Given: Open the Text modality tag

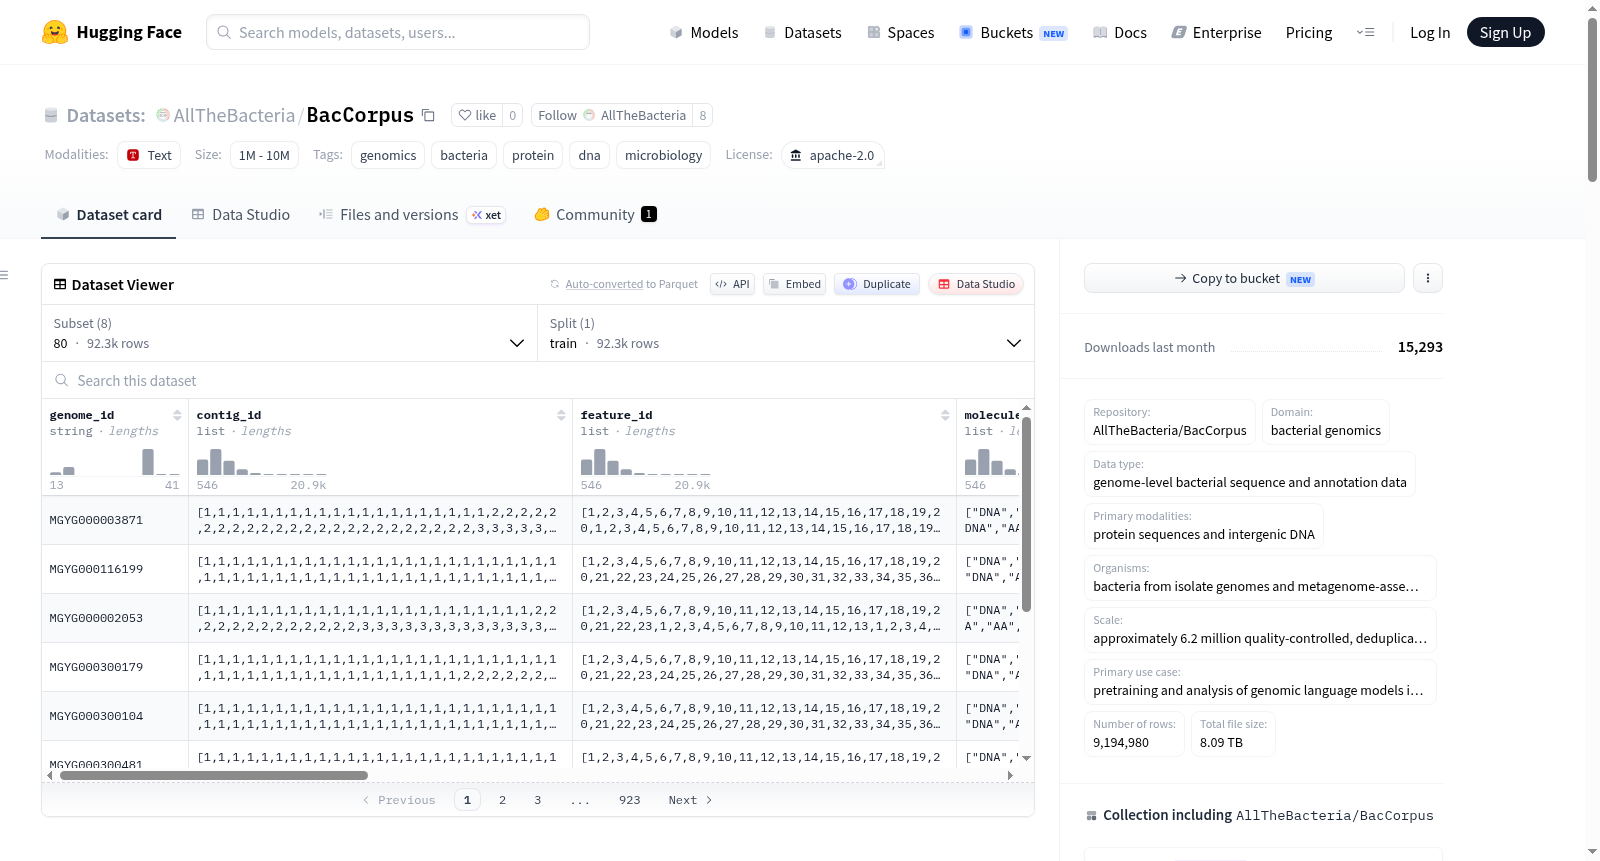Looking at the screenshot, I should coord(149,155).
